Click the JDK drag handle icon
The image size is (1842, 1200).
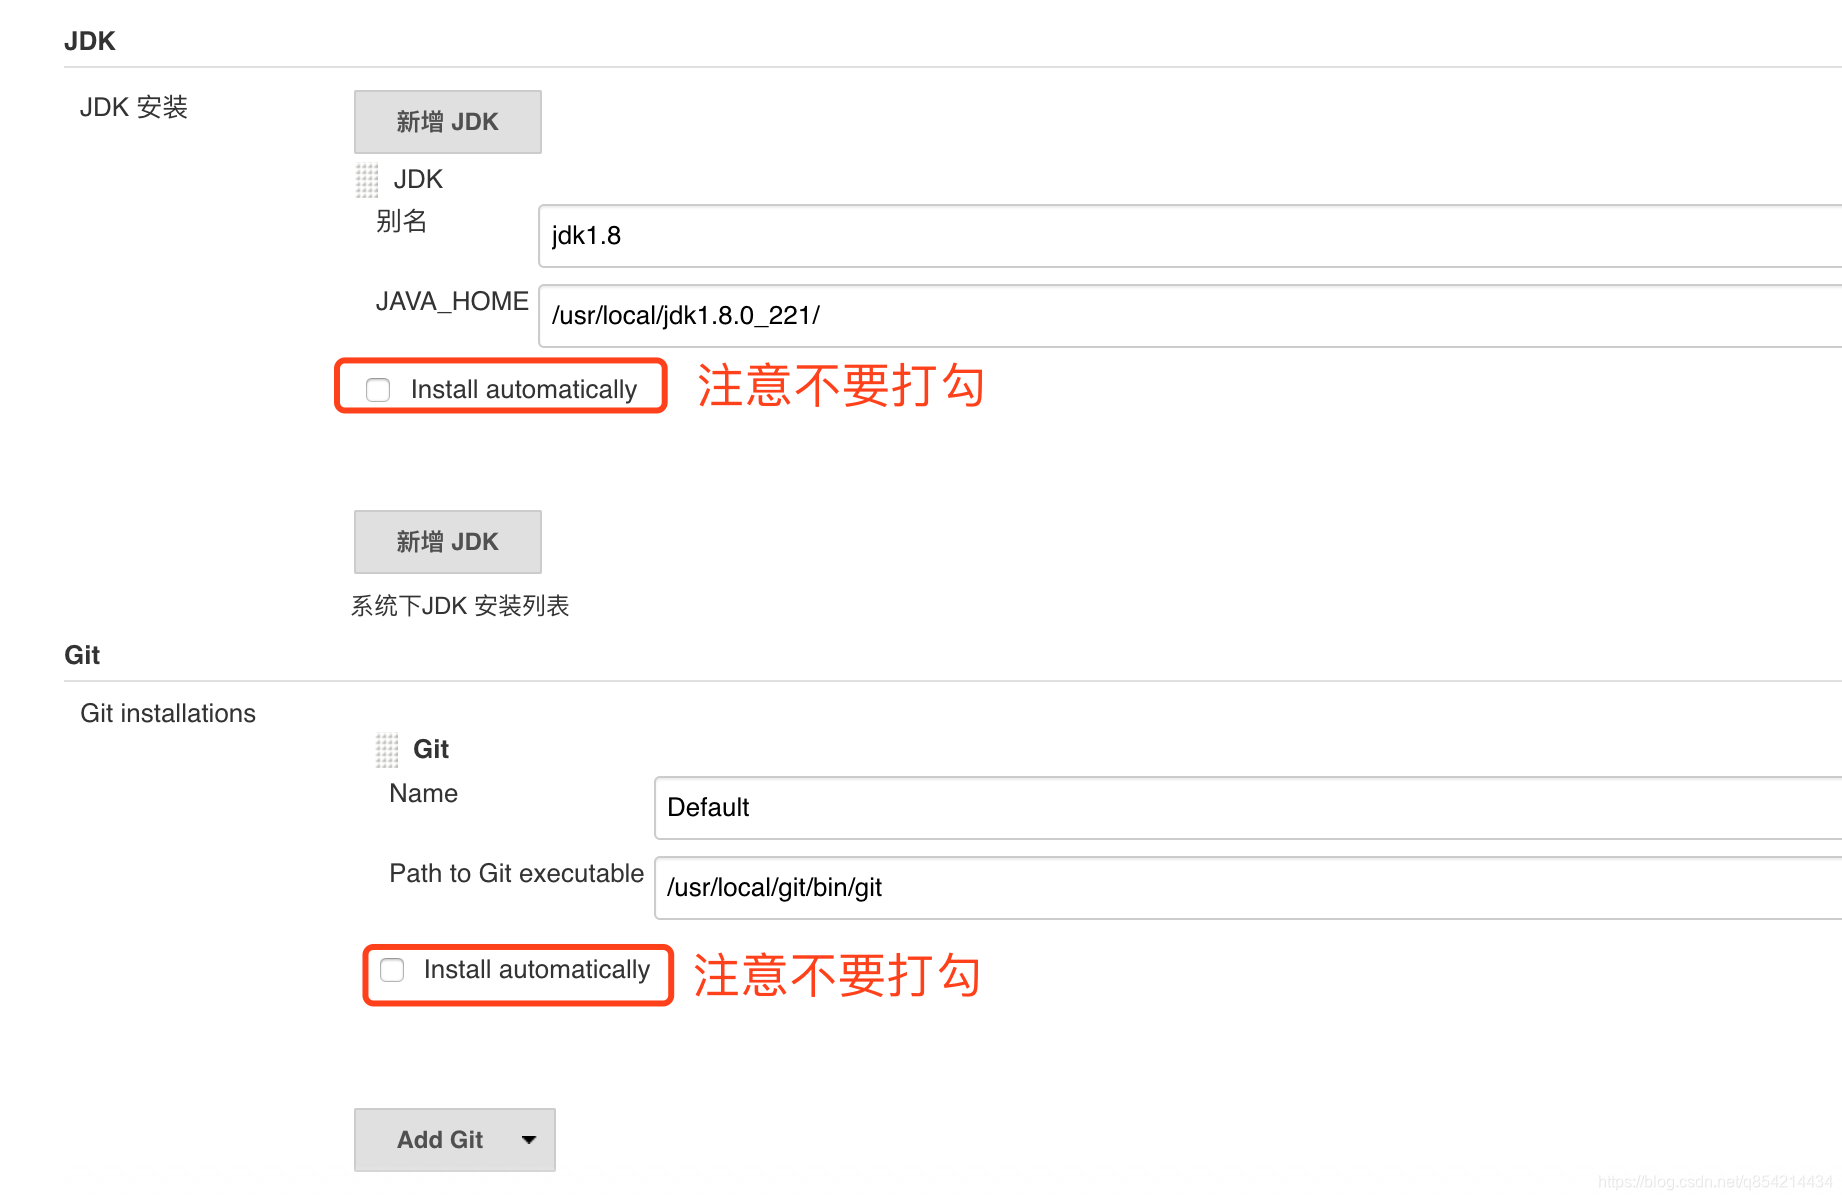(x=366, y=180)
